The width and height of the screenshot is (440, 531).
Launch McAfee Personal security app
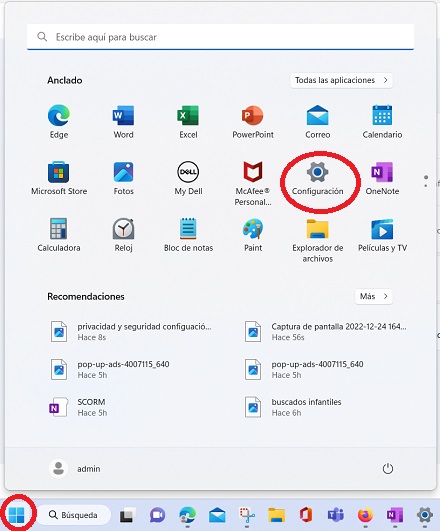(x=253, y=184)
